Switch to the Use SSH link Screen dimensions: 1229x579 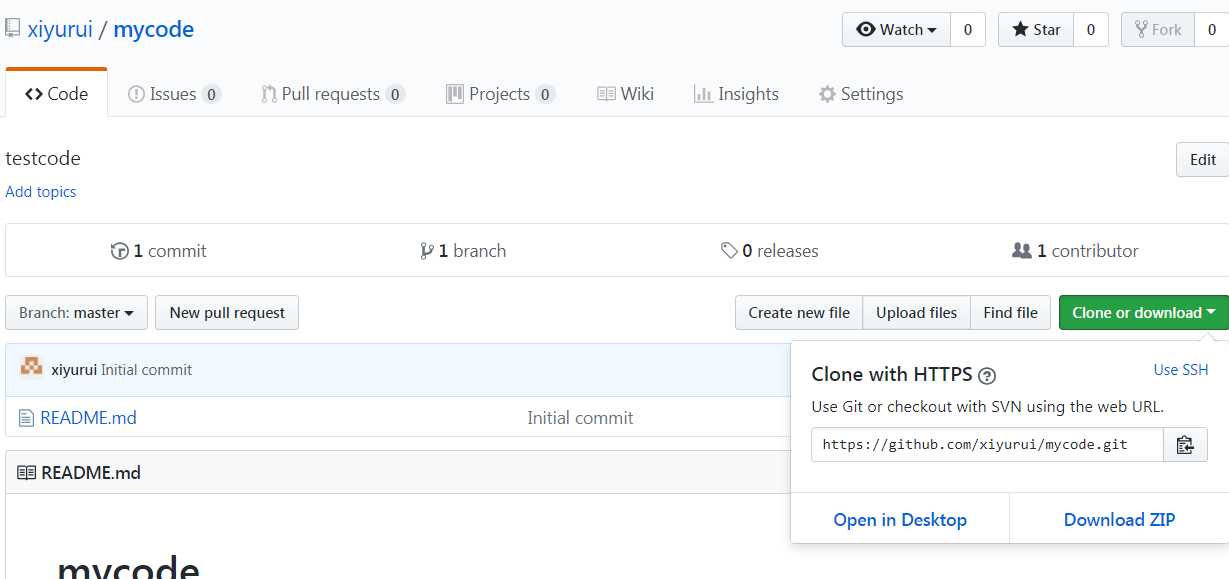point(1181,370)
